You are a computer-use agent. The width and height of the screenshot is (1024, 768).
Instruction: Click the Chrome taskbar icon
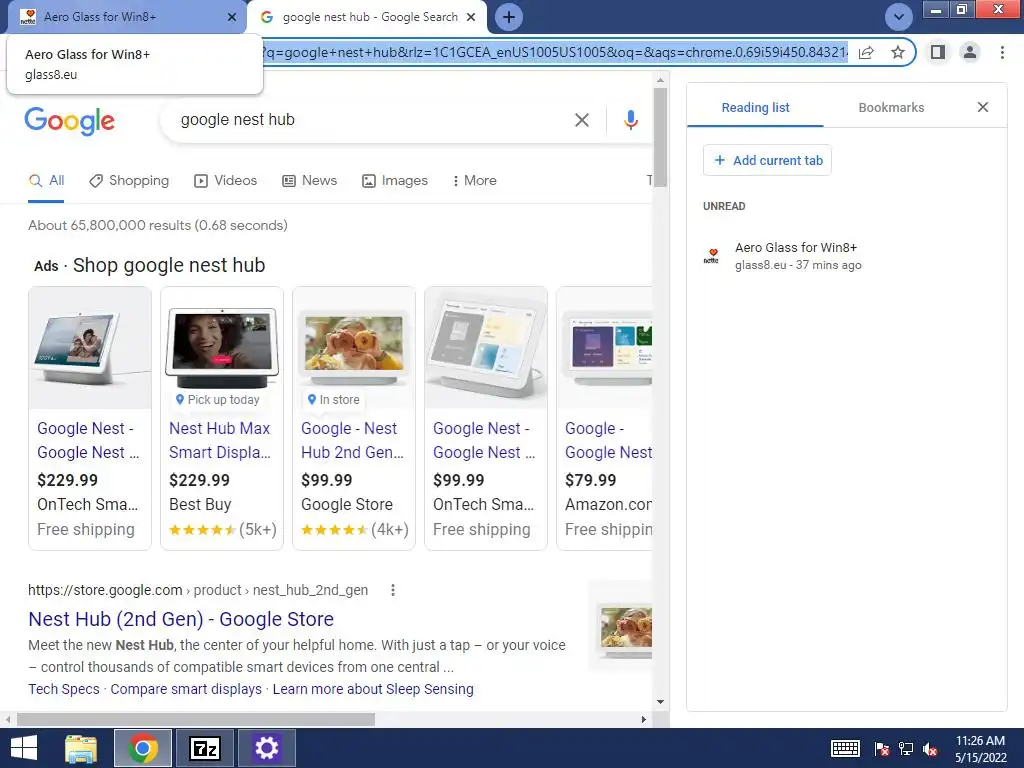[x=143, y=748]
